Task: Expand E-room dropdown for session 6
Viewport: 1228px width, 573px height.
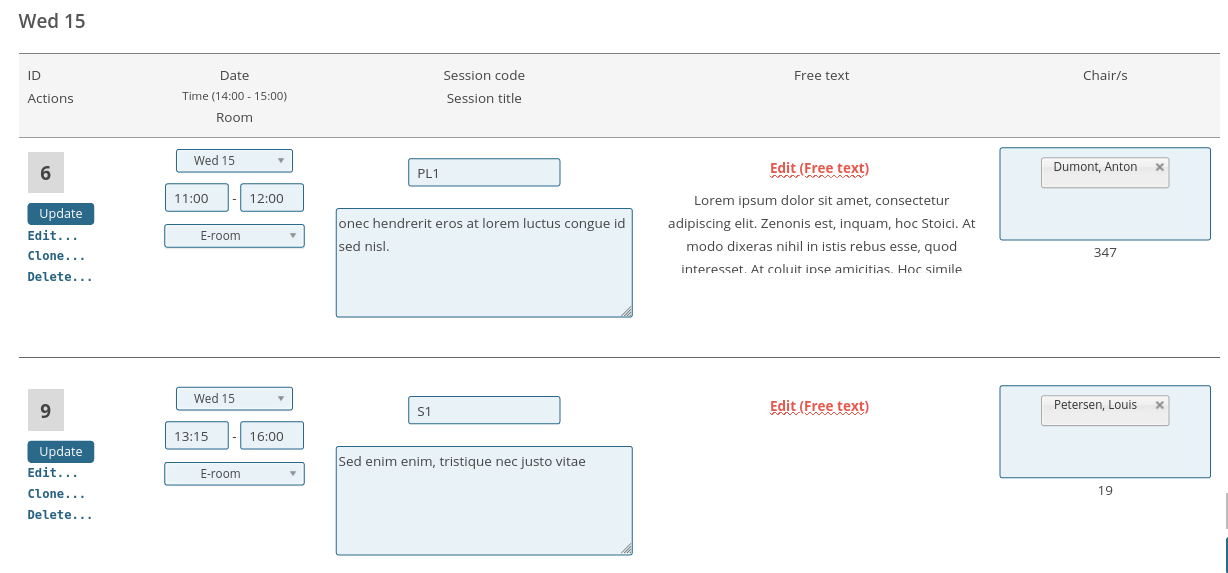Action: [x=234, y=236]
